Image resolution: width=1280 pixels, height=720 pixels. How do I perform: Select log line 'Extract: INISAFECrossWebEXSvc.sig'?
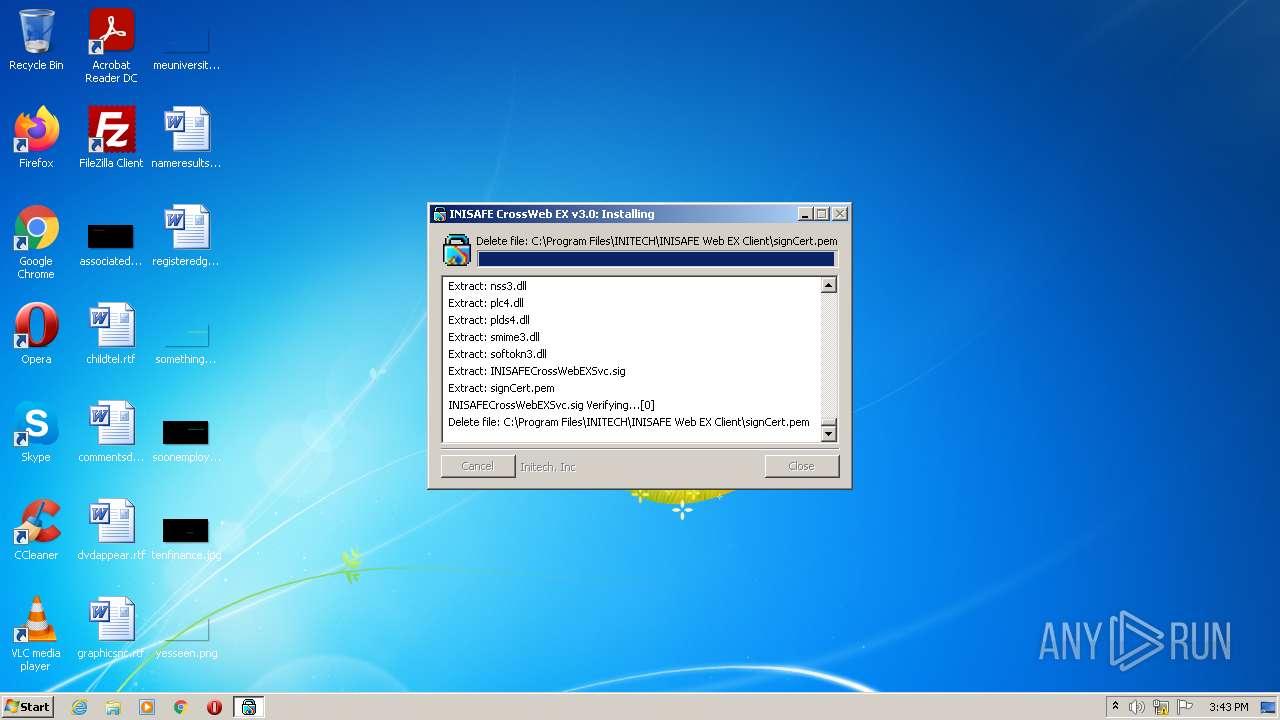tap(537, 371)
